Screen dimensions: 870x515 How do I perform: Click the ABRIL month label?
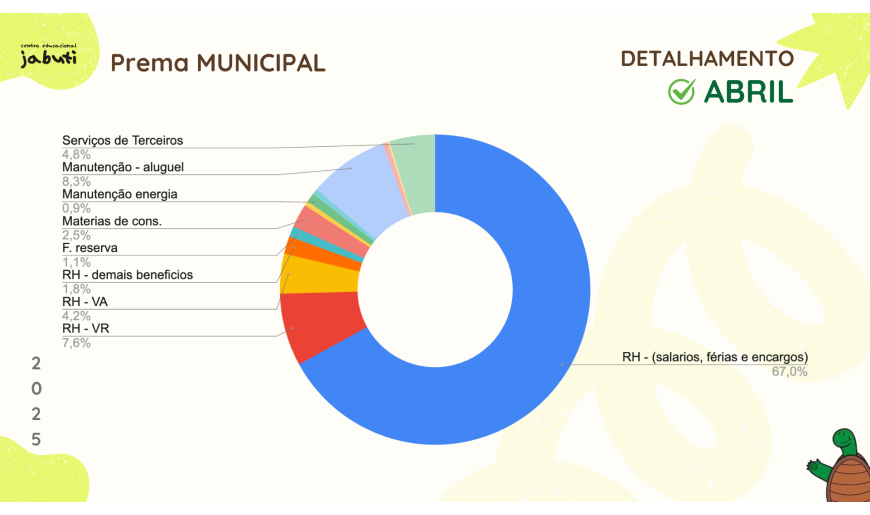[748, 92]
